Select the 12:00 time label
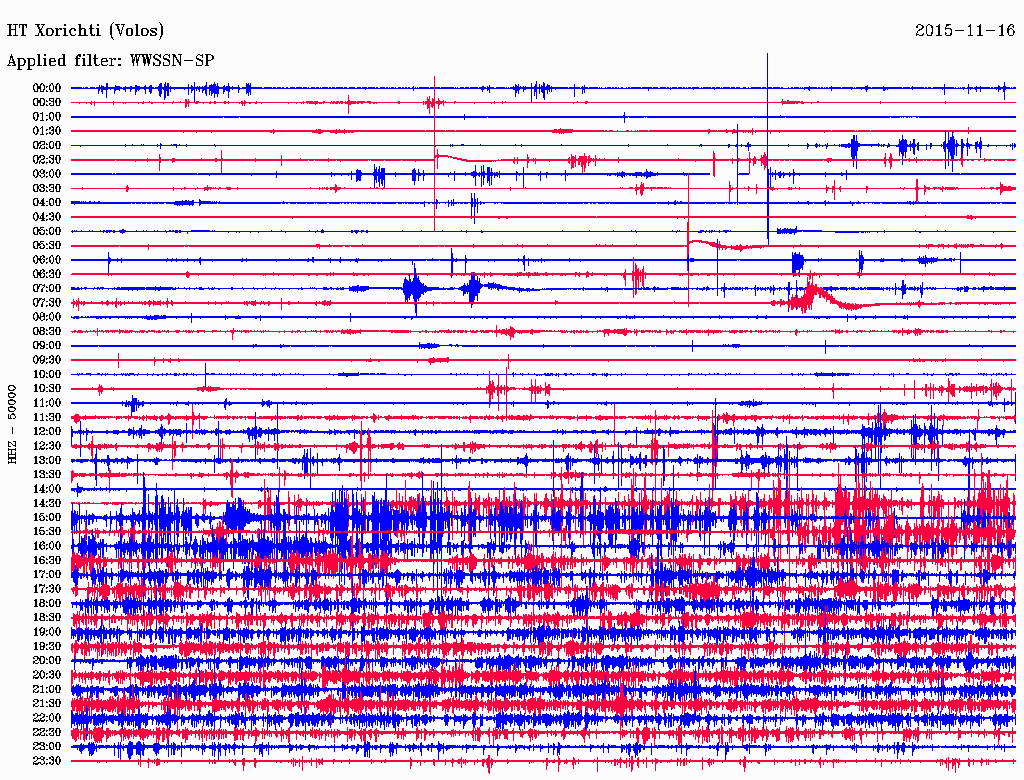 (47, 432)
